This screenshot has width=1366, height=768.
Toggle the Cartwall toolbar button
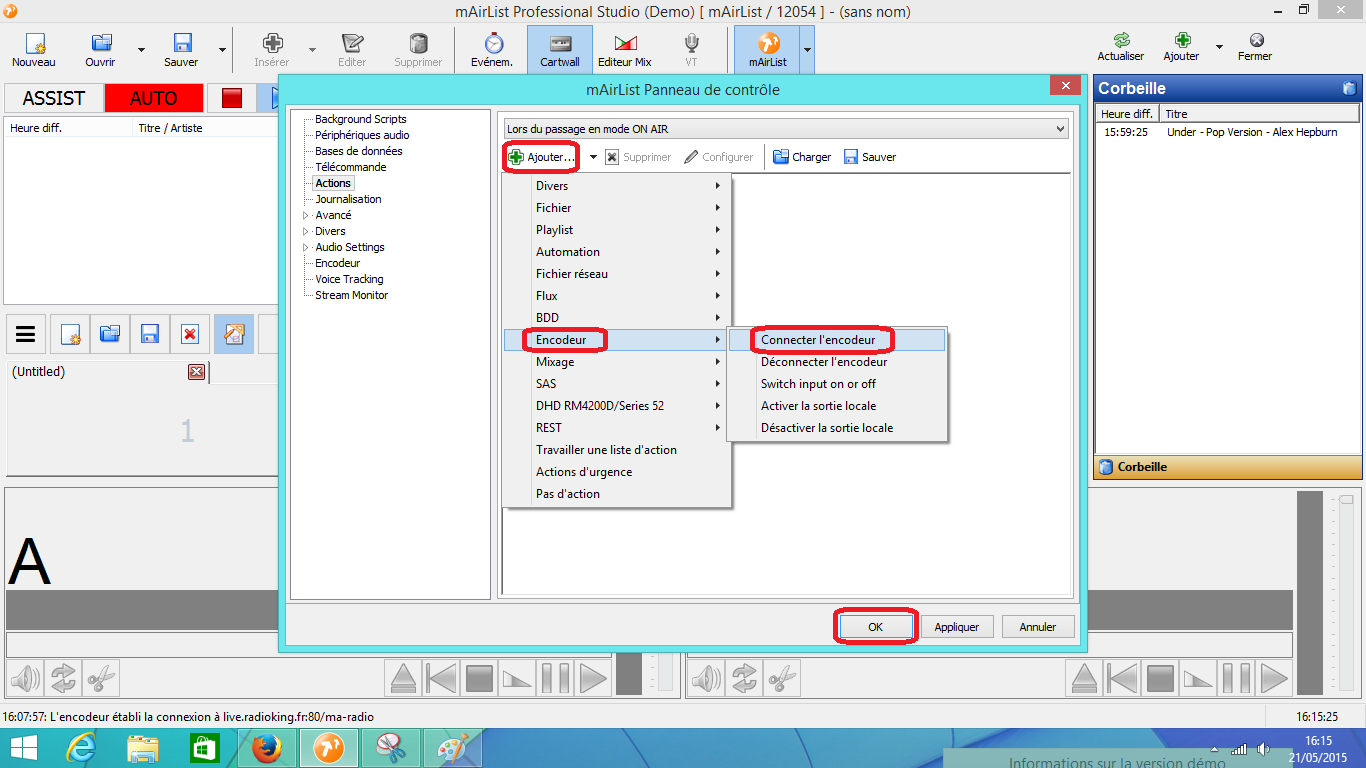click(x=561, y=50)
